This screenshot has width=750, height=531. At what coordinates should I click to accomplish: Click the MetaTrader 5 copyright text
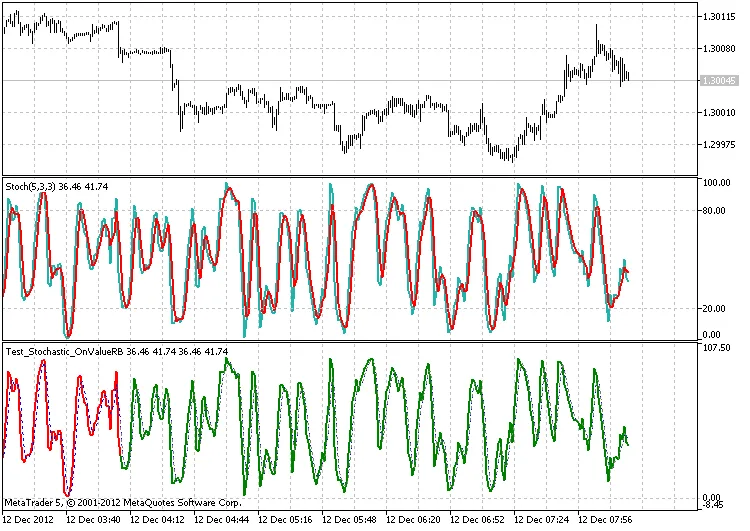(122, 502)
